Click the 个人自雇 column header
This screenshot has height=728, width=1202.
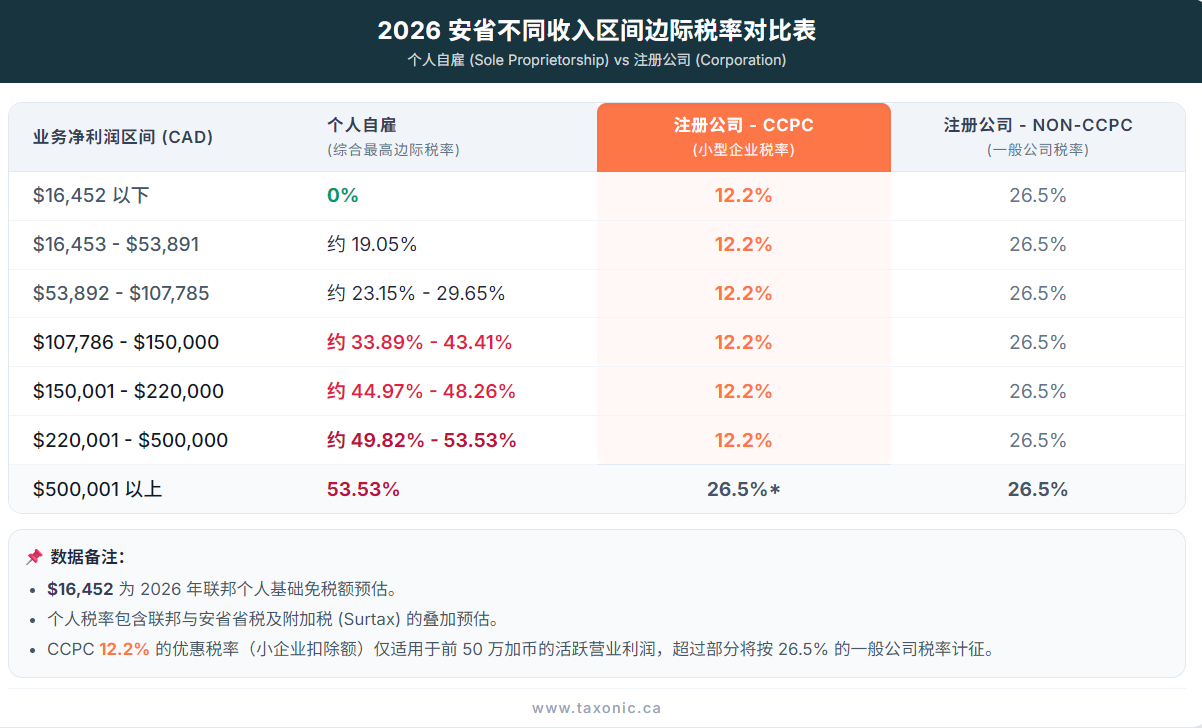362,126
